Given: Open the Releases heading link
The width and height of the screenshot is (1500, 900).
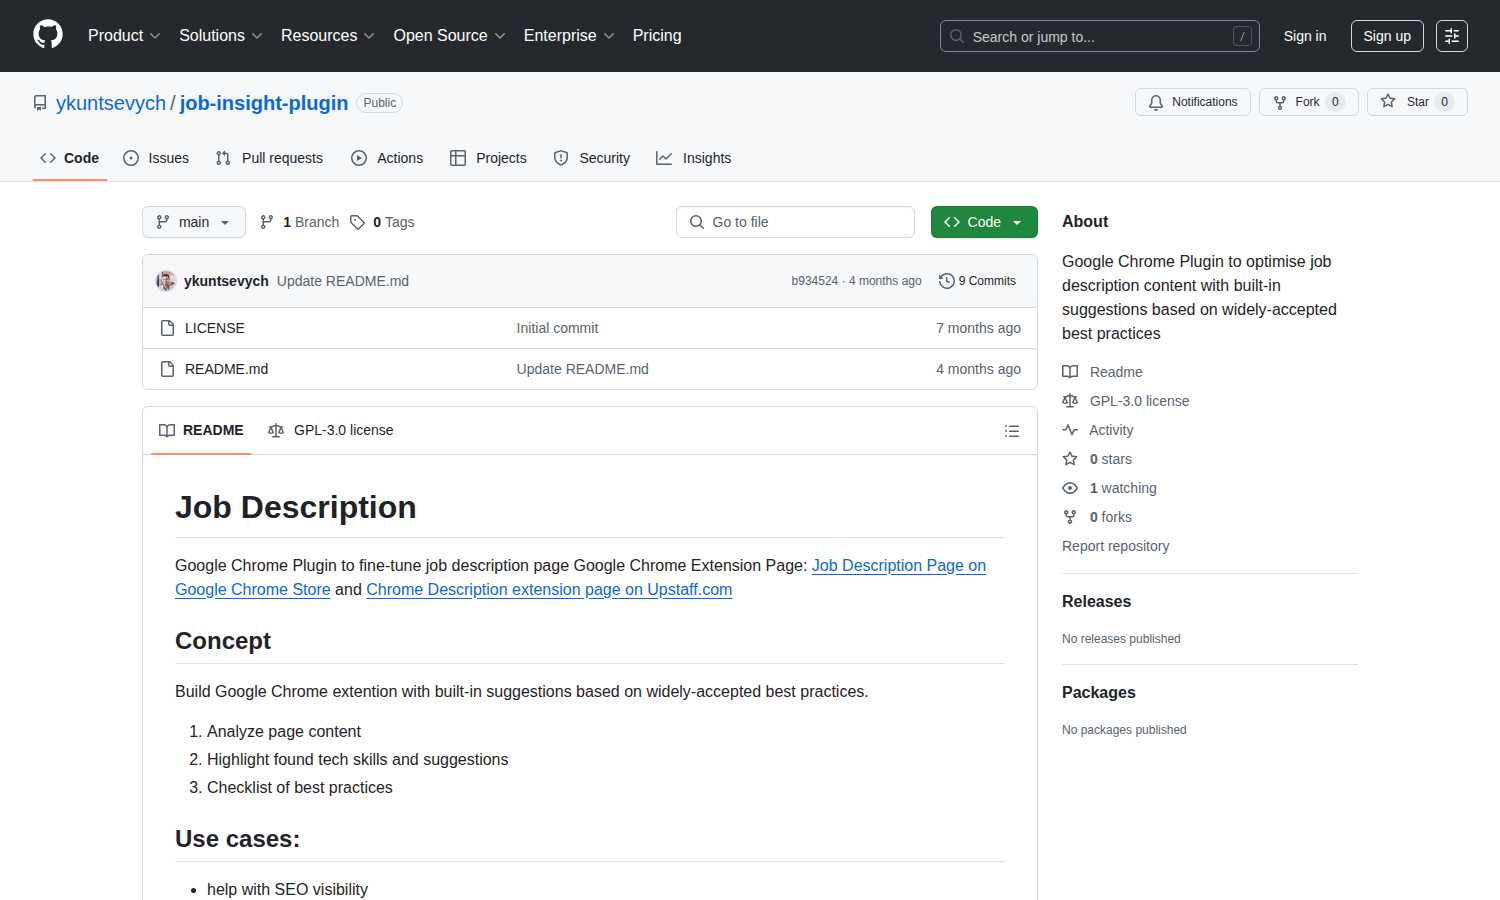Looking at the screenshot, I should (1097, 601).
